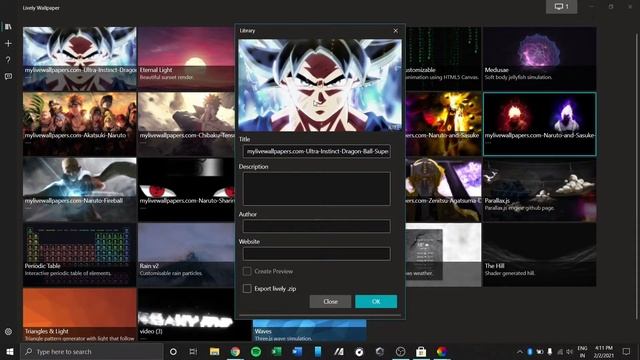Select the Eternal Light wallpaper tile
The height and width of the screenshot is (360, 640).
(x=186, y=59)
